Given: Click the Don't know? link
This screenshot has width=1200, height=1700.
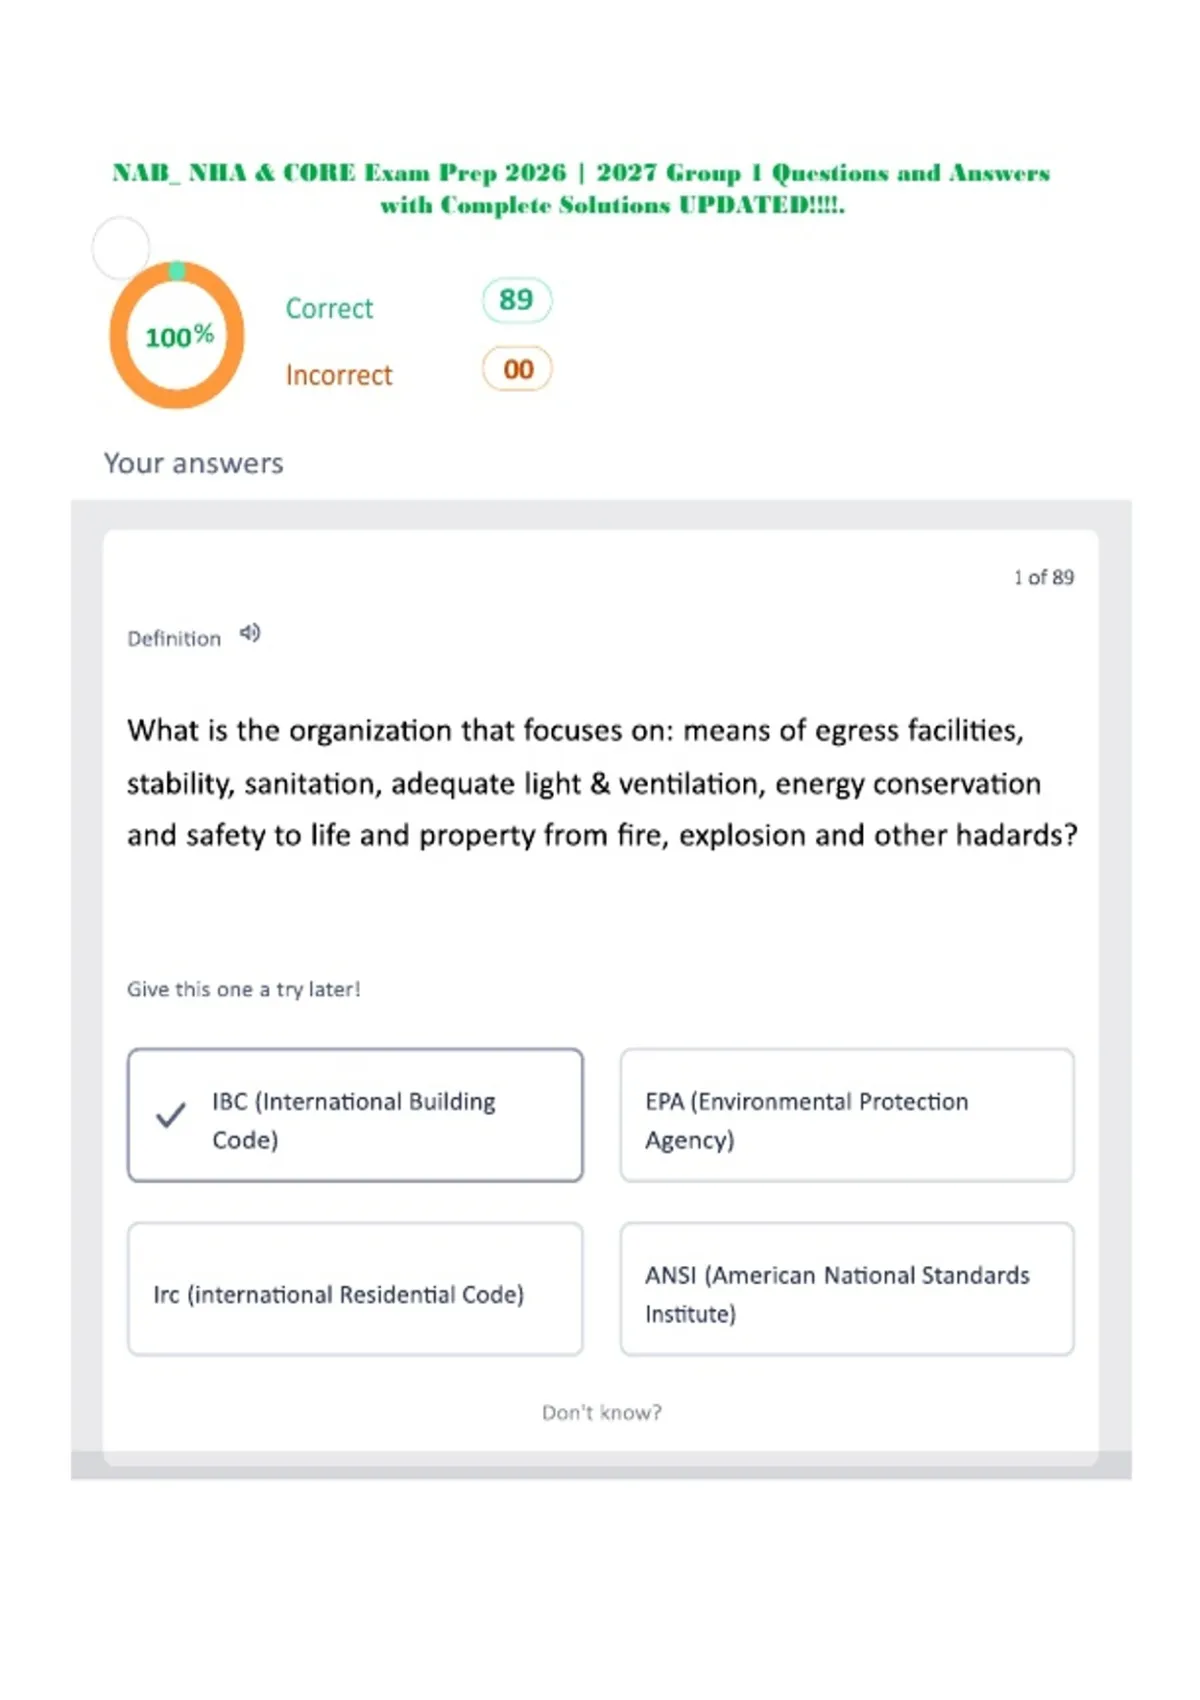Looking at the screenshot, I should [602, 1412].
